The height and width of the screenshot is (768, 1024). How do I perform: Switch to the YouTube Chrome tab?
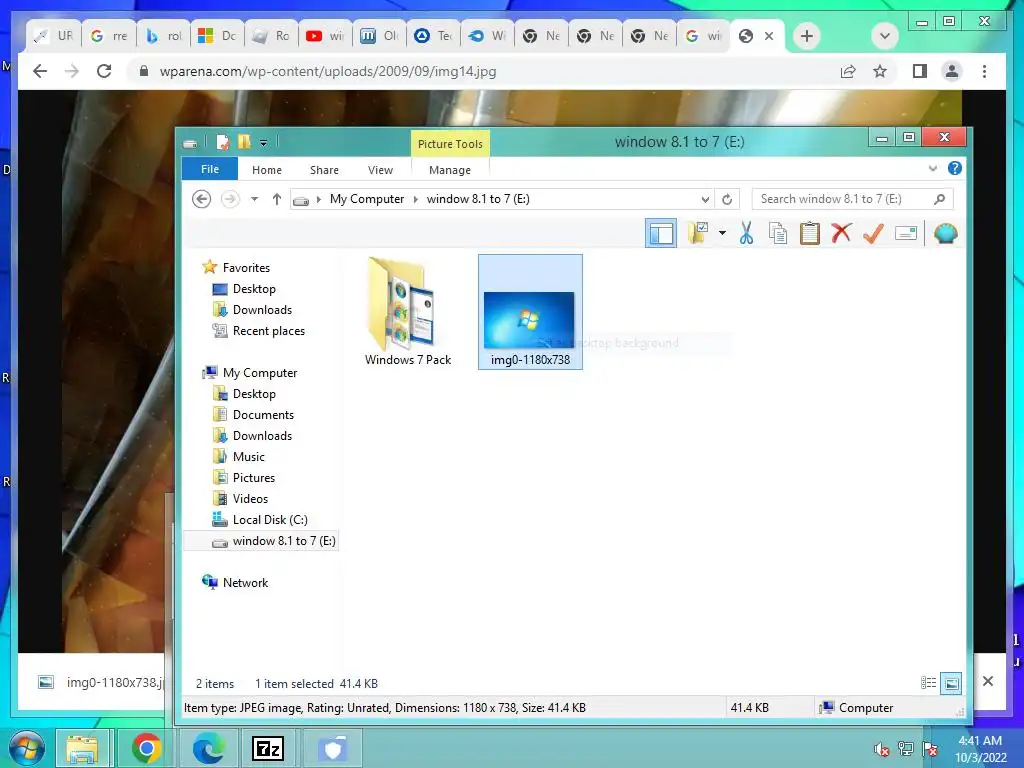325,36
